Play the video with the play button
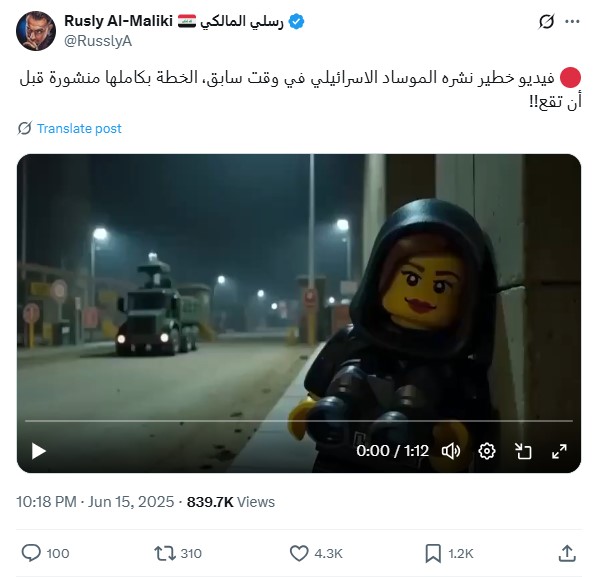The image size is (598, 577). coord(39,451)
